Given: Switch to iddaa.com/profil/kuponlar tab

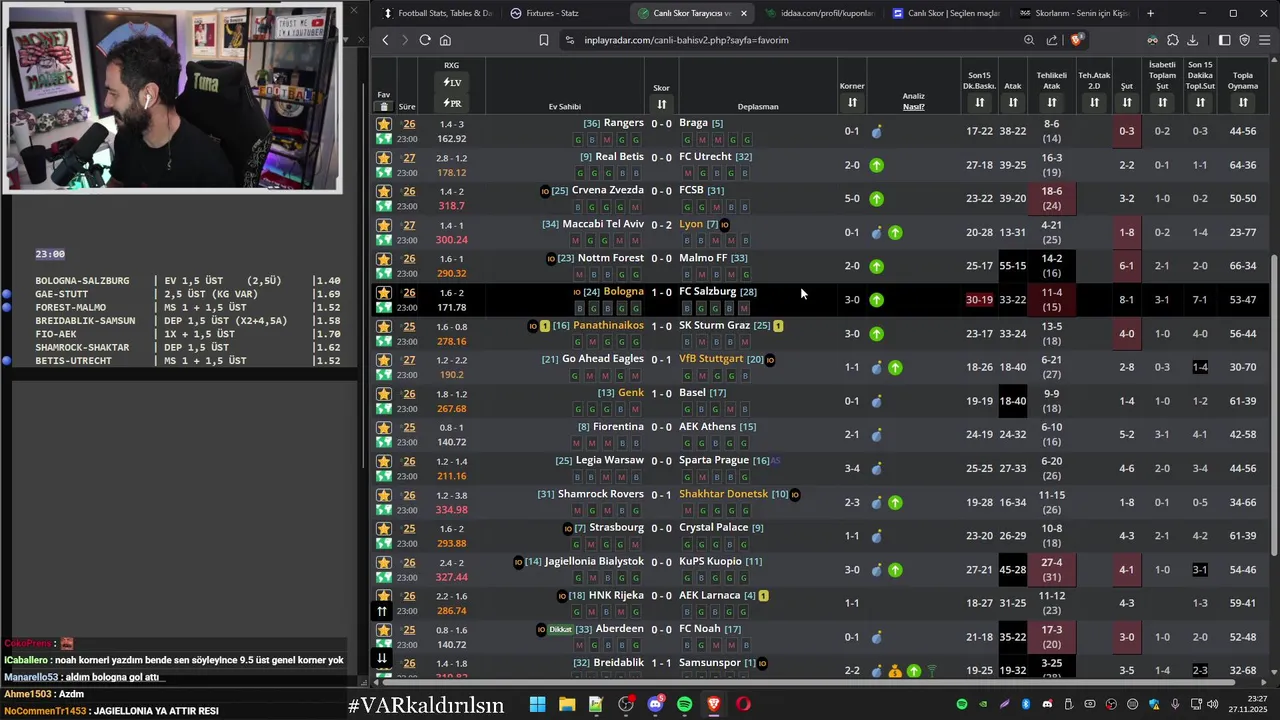Looking at the screenshot, I should [818, 13].
